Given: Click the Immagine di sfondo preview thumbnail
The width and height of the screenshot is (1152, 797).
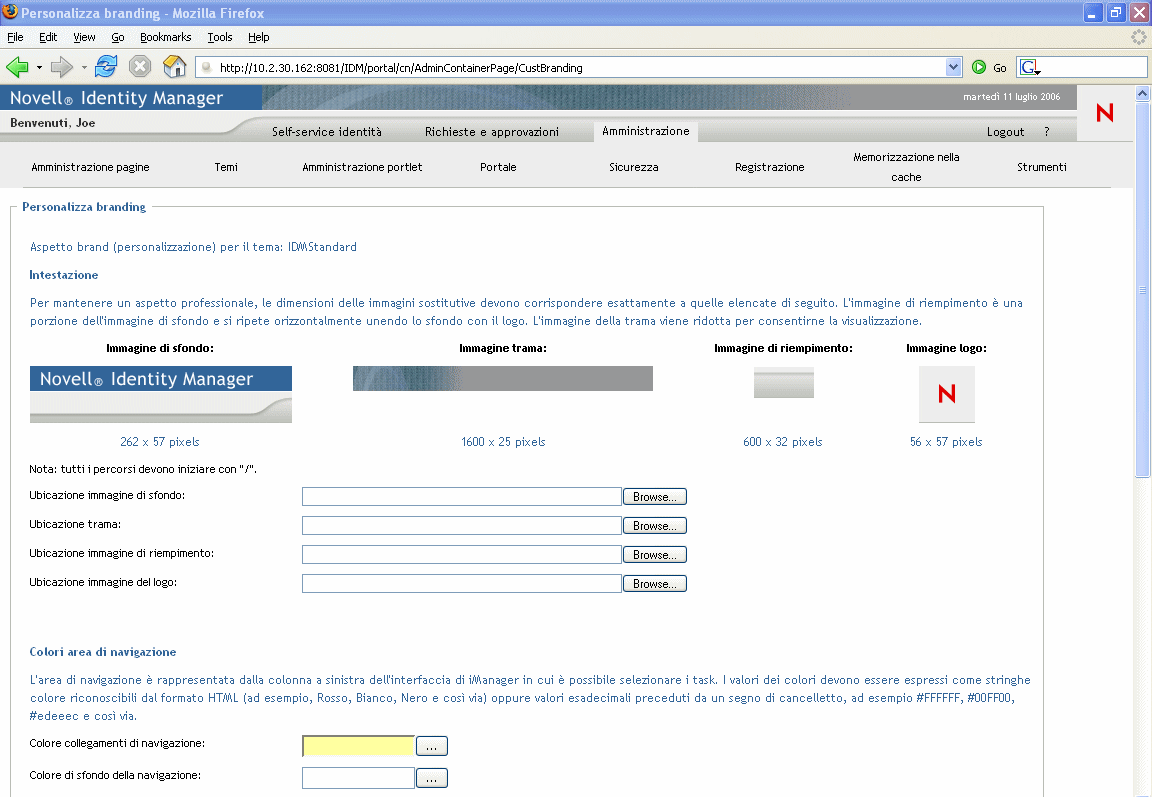Looking at the screenshot, I should [161, 394].
